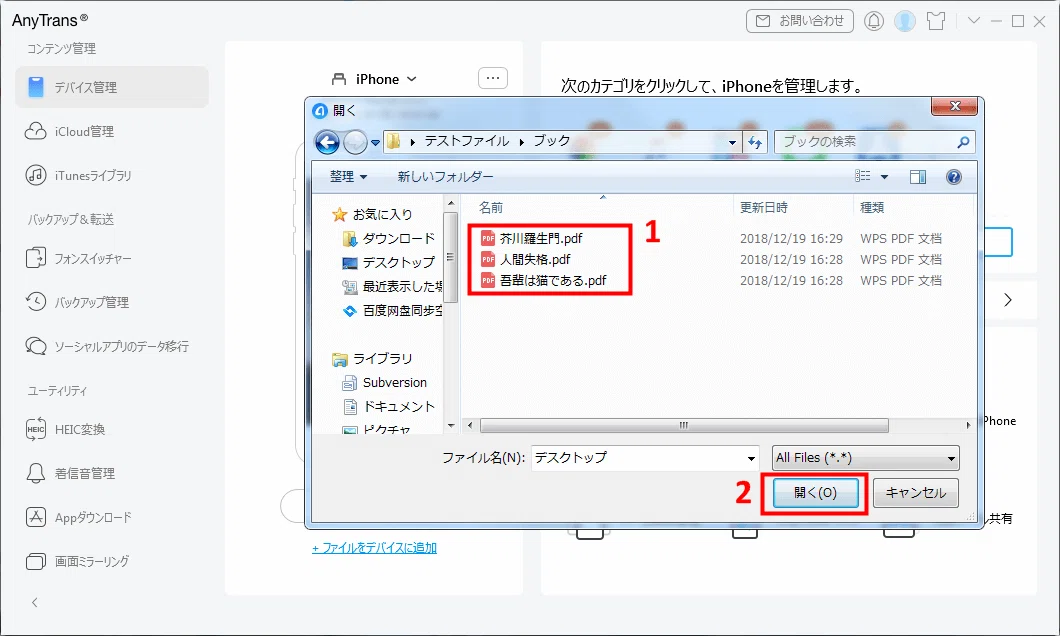Open the 整理 menu in the dialog

click(348, 176)
